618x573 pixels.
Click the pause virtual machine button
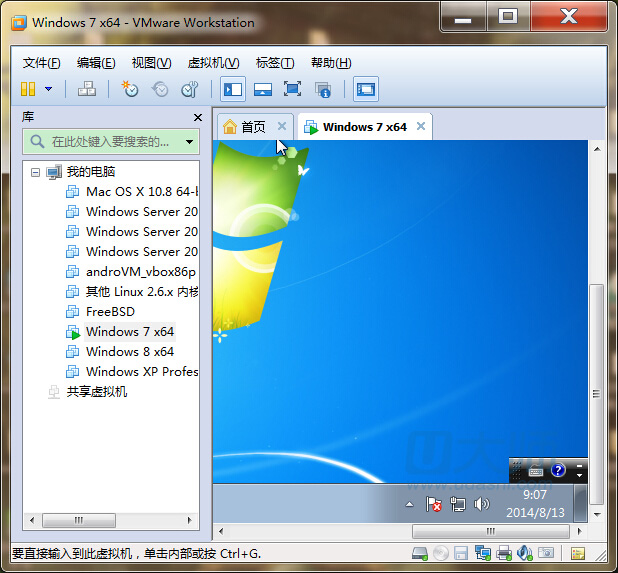28,89
